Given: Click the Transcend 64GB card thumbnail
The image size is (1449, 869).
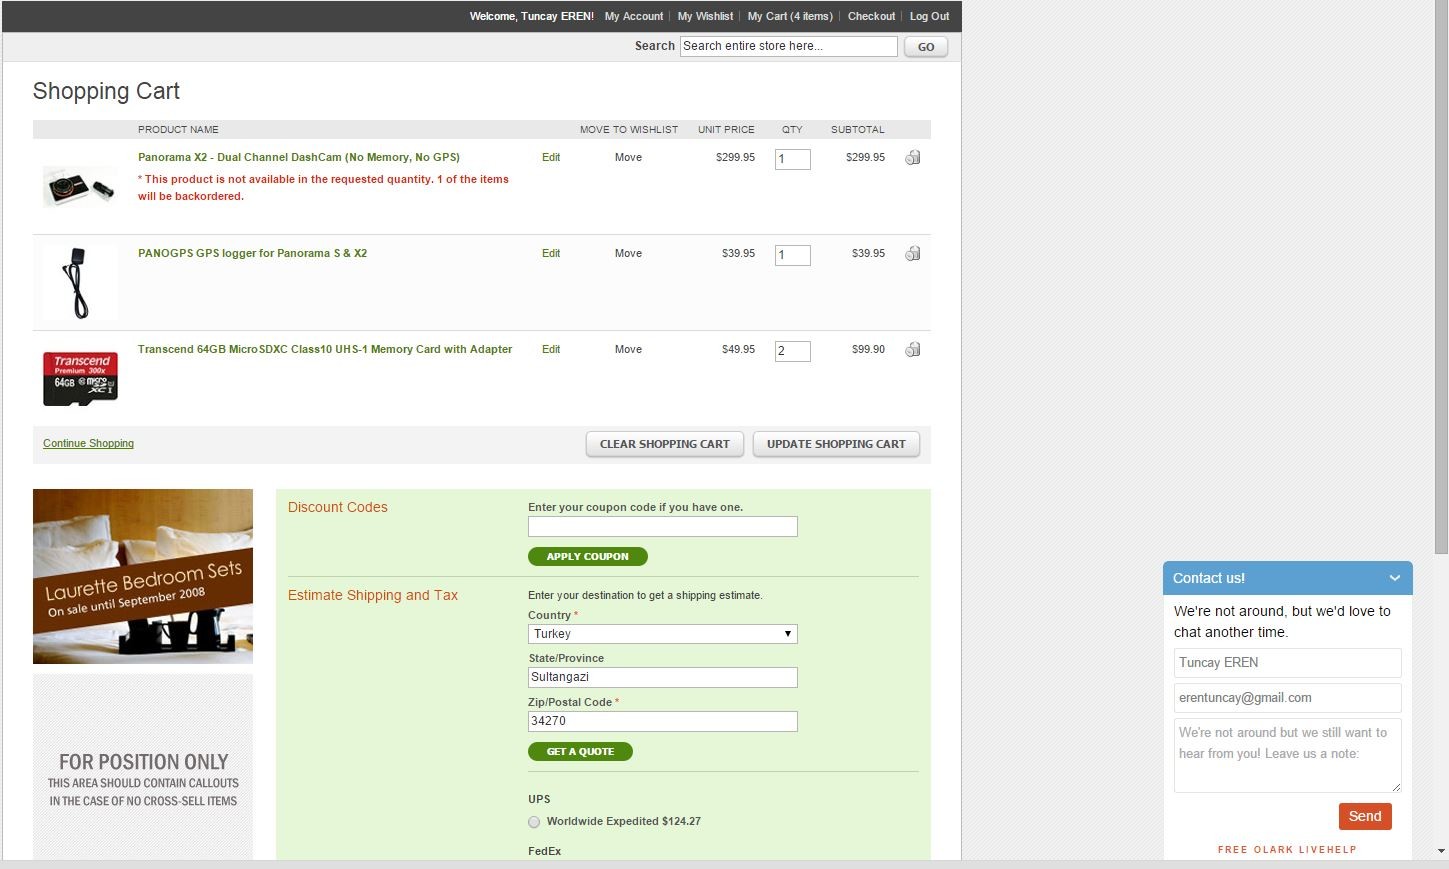Looking at the screenshot, I should pyautogui.click(x=80, y=379).
